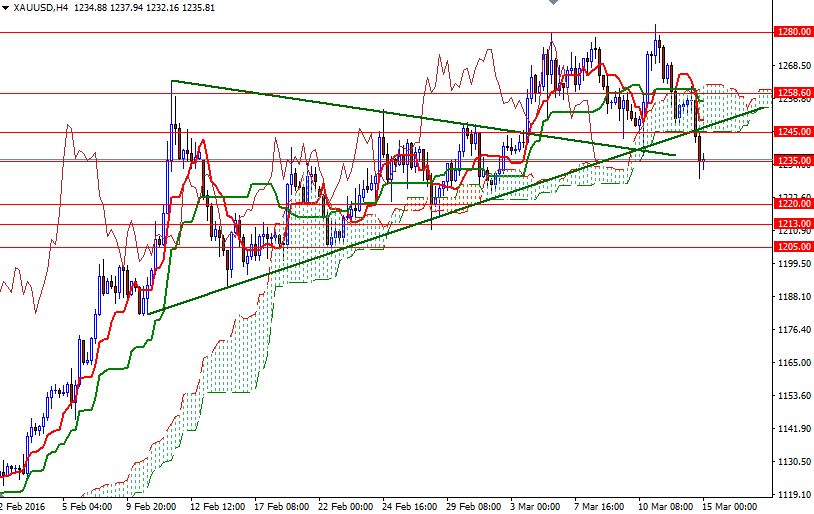
Task: Select the 1280.00 red price level label
Action: 792,32
